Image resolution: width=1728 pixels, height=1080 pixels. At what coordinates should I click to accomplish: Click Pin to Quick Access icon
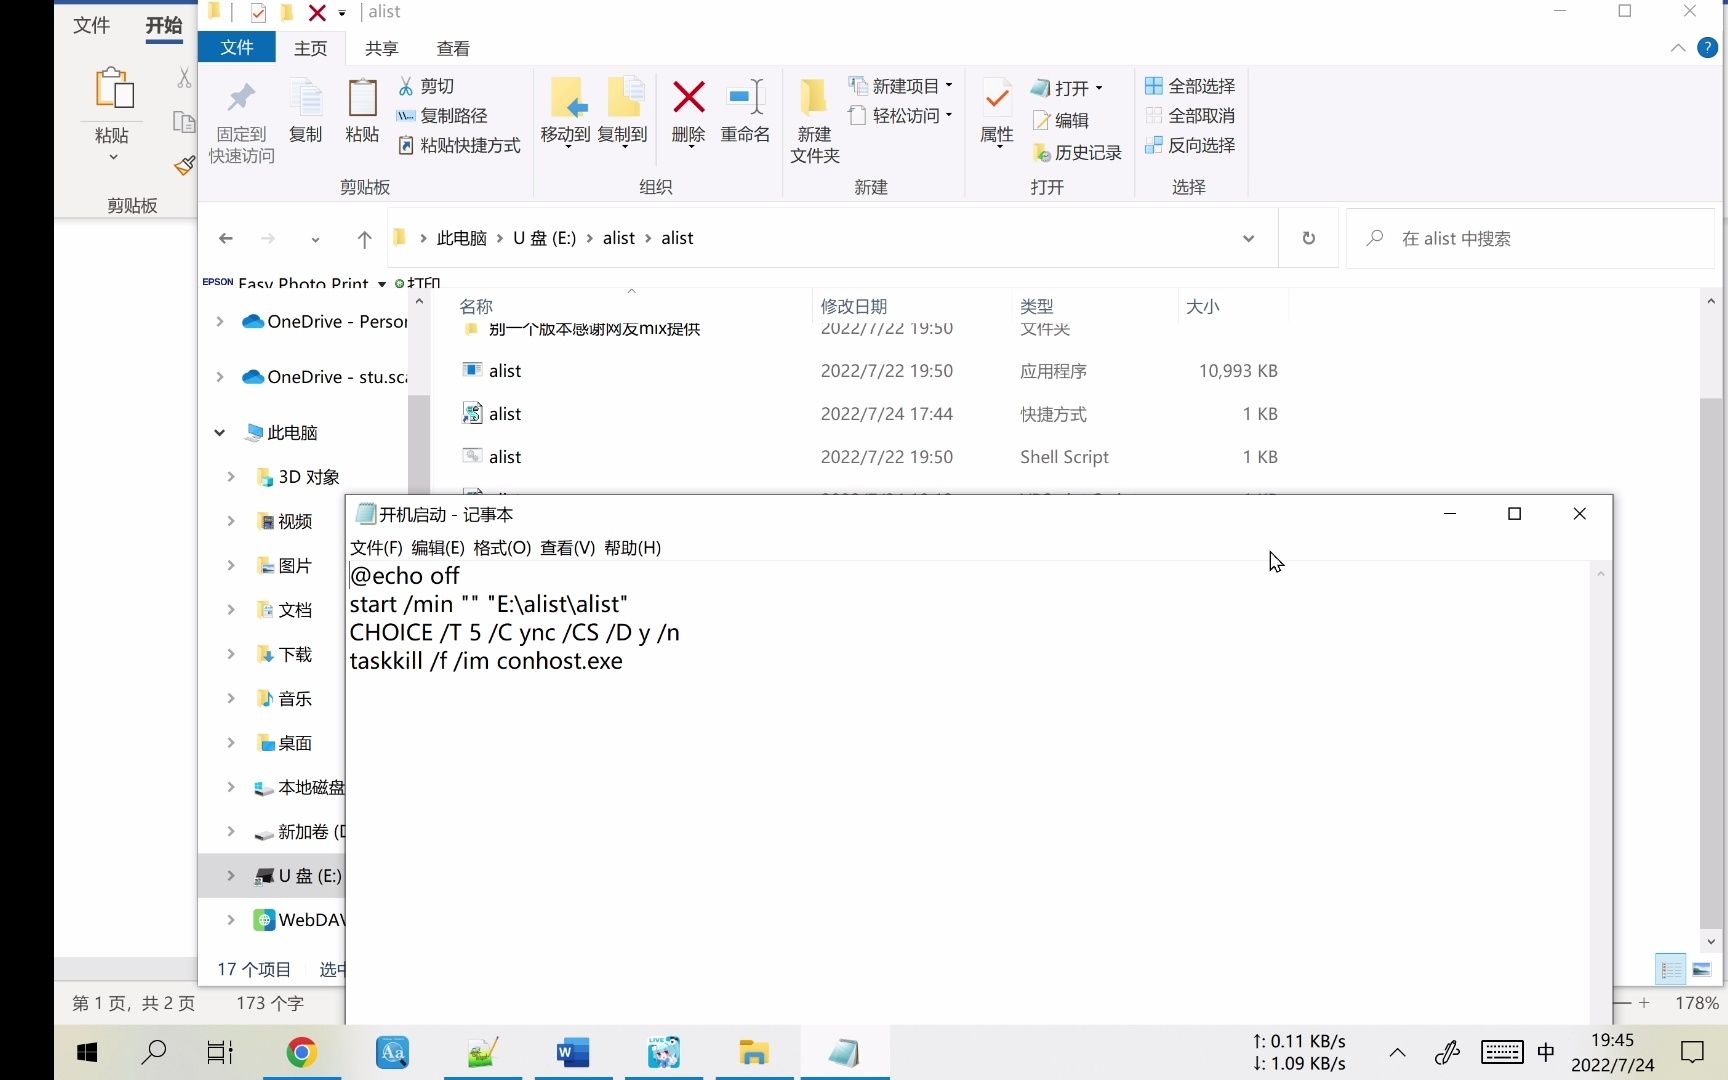(x=241, y=99)
